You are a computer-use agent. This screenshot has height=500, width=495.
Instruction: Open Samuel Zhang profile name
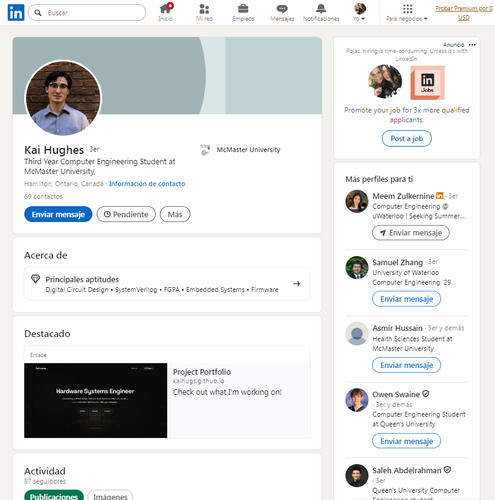pos(397,262)
